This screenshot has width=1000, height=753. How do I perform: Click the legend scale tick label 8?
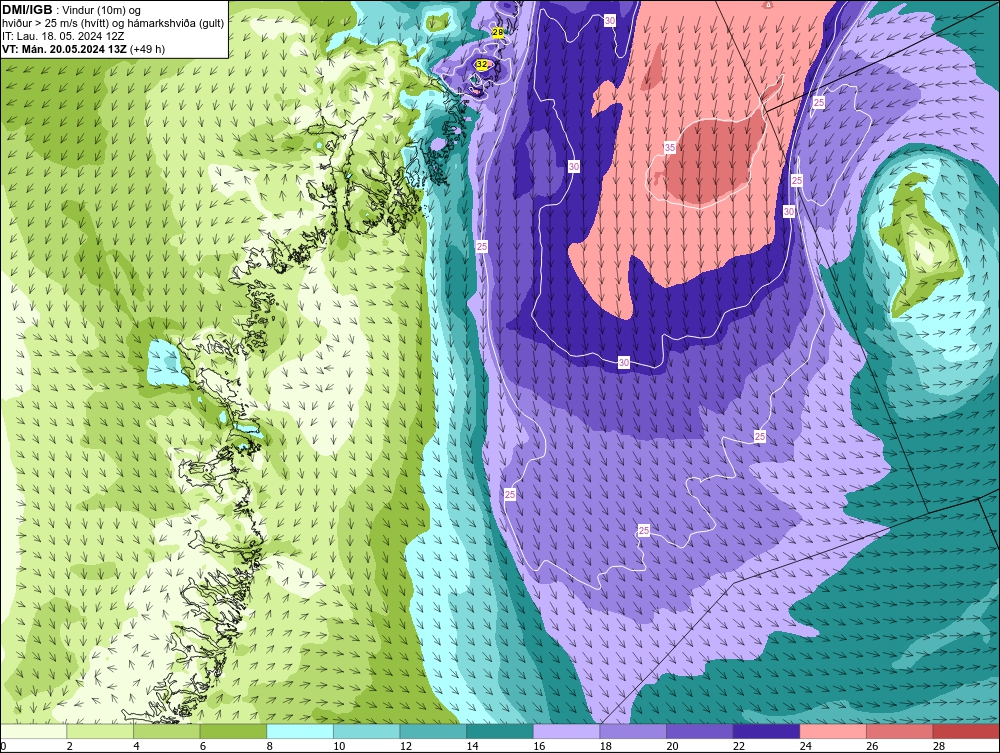pos(270,746)
